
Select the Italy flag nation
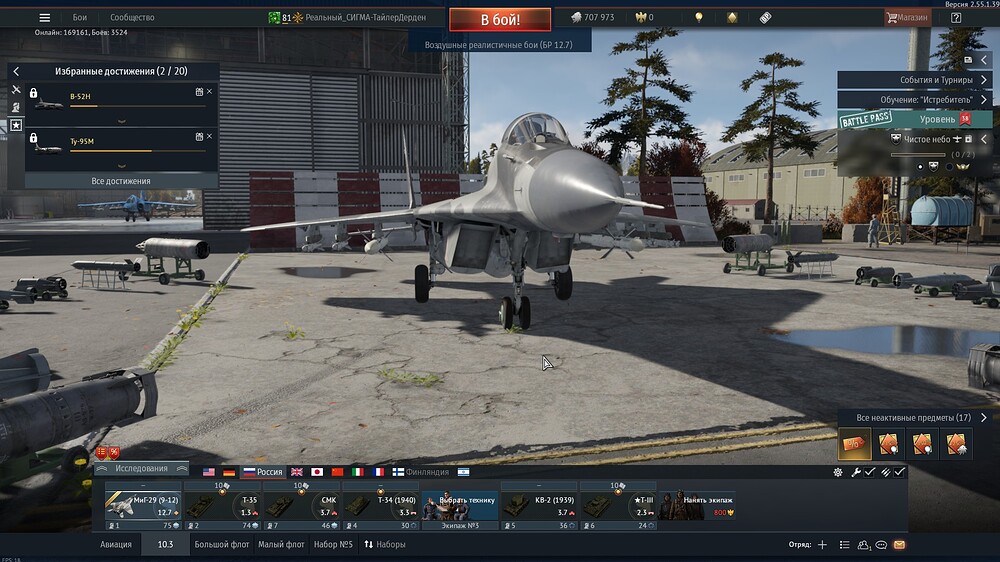[x=358, y=472]
